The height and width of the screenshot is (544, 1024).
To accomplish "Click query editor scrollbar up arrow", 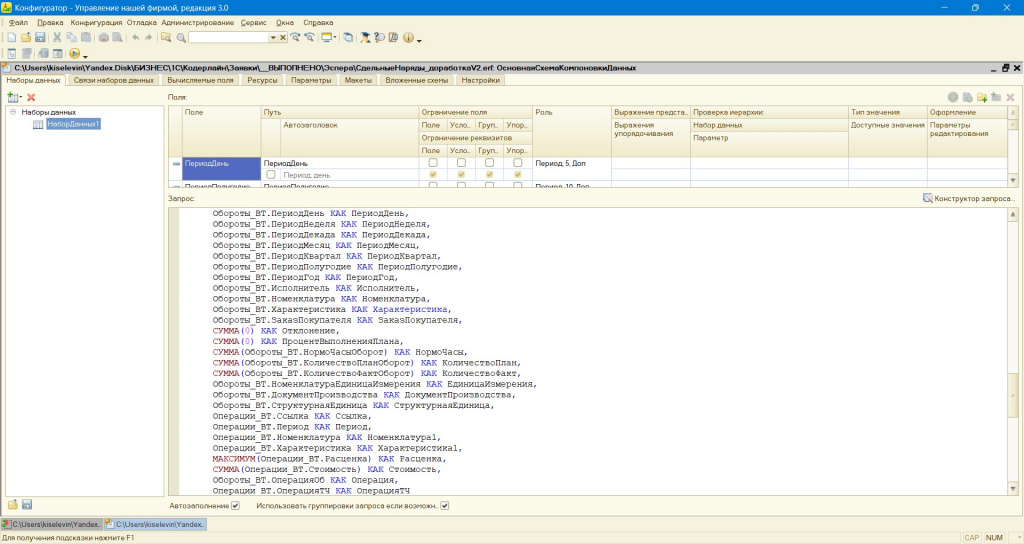I will point(1013,214).
